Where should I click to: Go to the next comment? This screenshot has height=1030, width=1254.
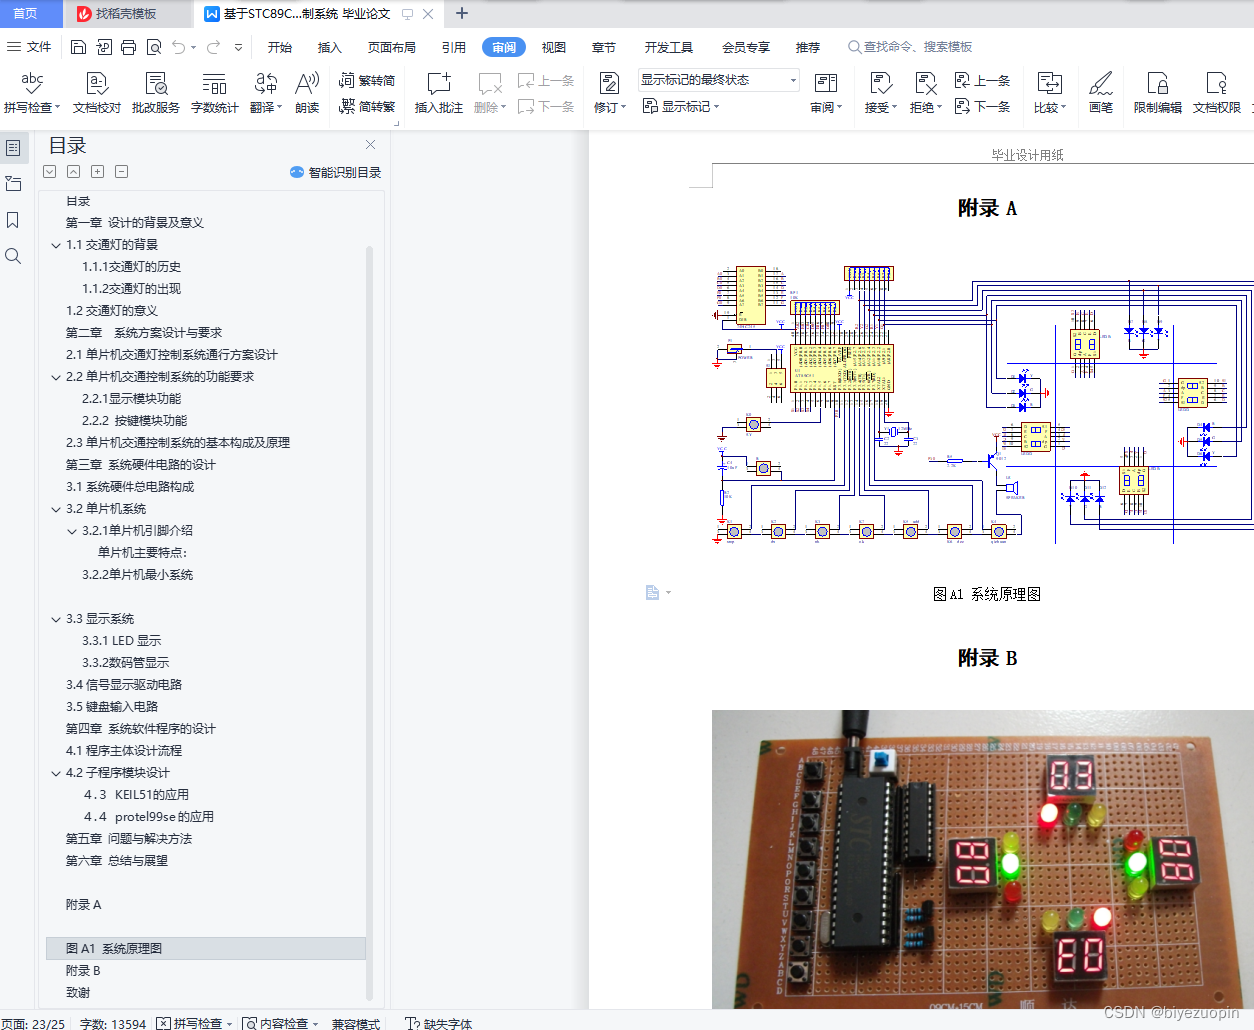pos(547,106)
